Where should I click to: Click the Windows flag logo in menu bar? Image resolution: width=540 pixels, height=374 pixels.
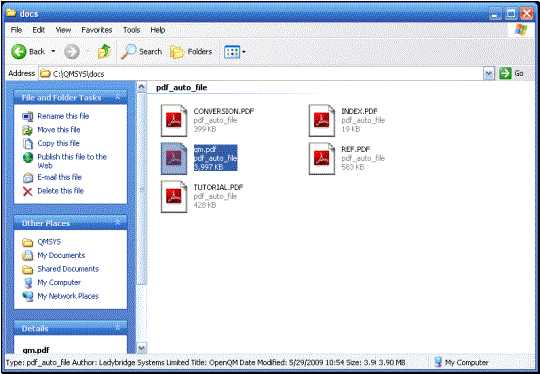point(521,30)
